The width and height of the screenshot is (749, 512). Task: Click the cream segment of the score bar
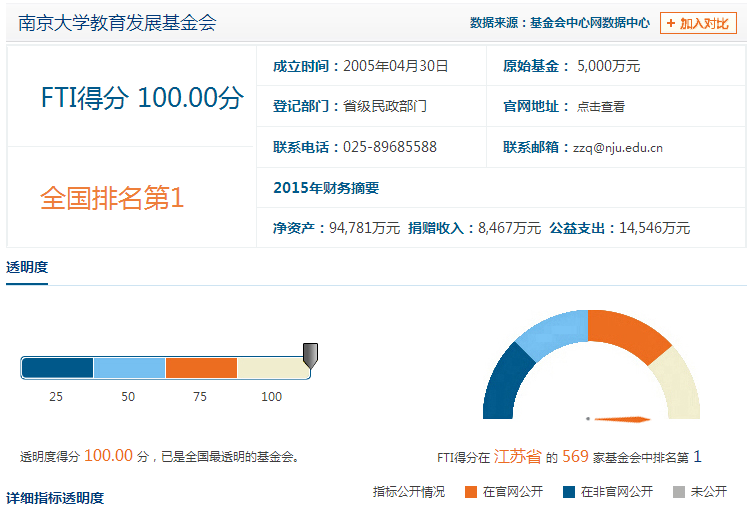273,368
